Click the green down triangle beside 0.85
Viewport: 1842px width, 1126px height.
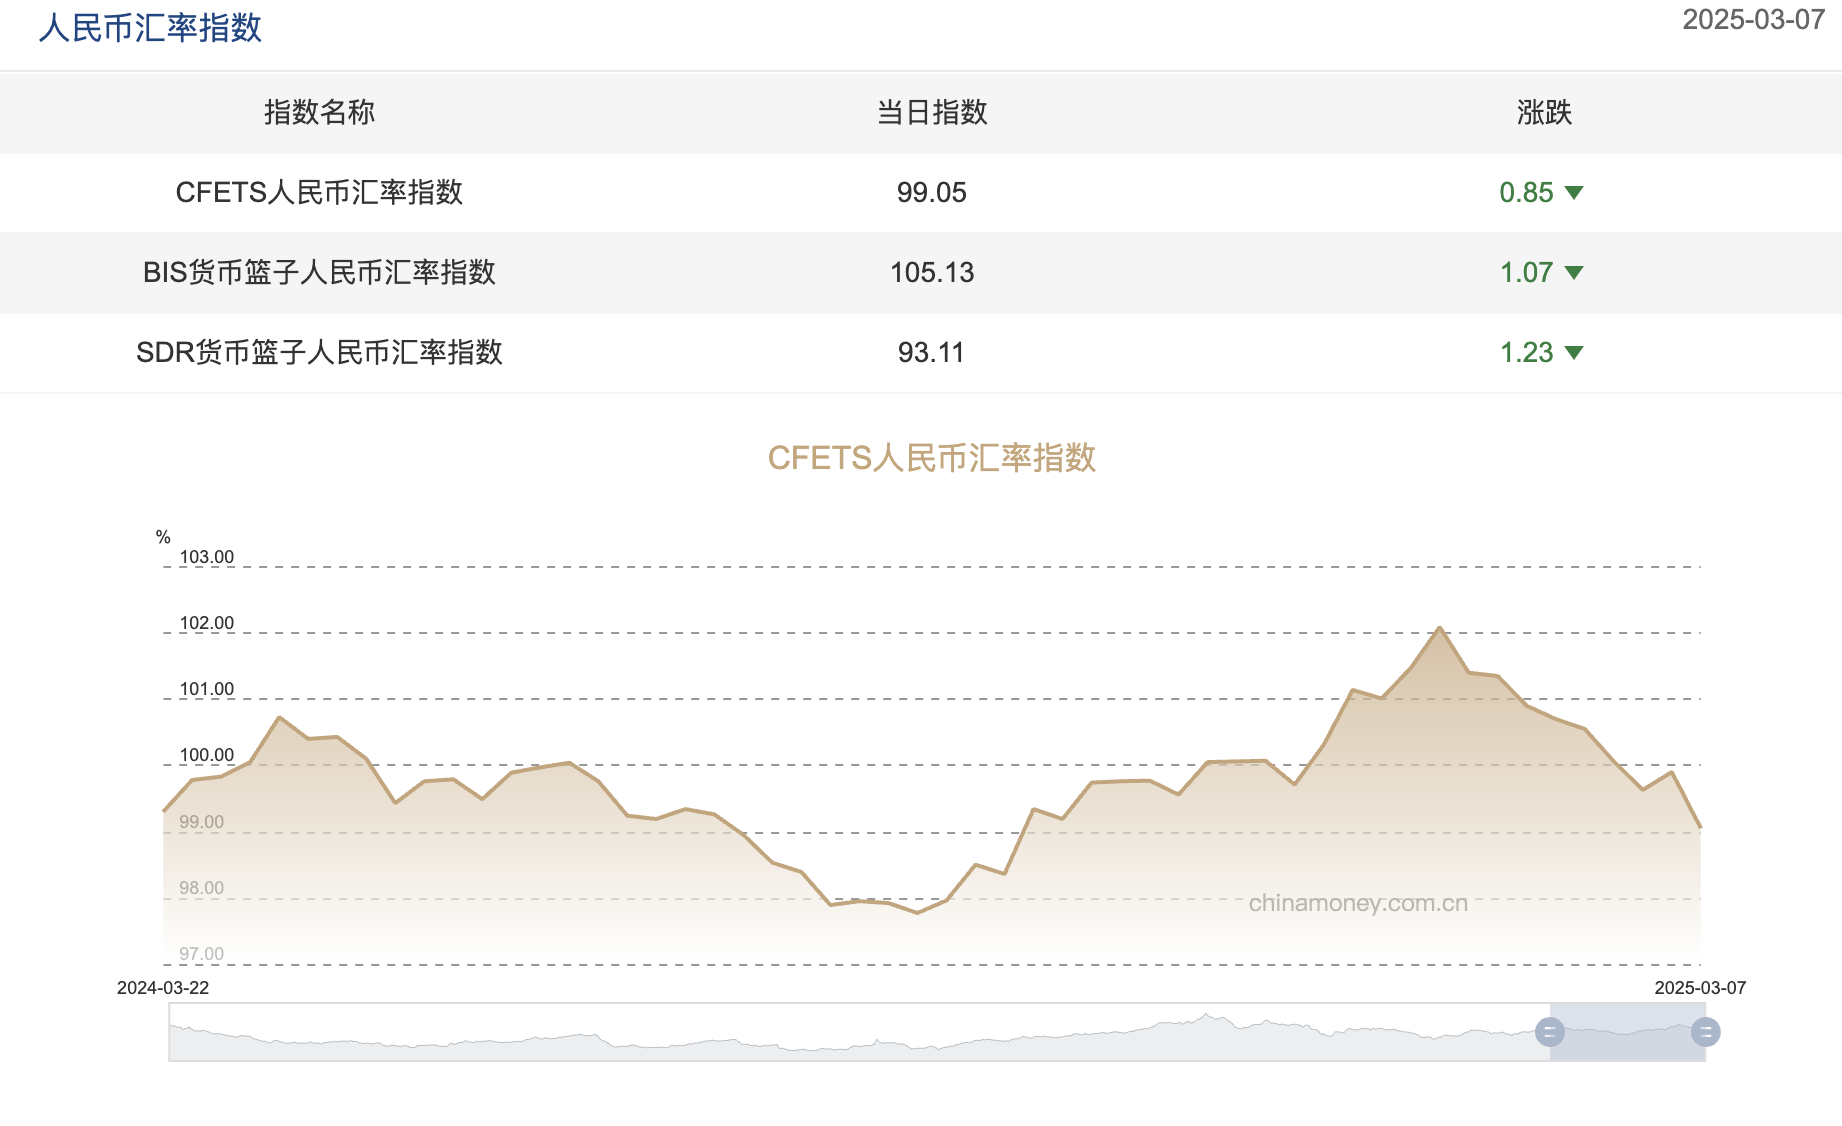coord(1575,193)
